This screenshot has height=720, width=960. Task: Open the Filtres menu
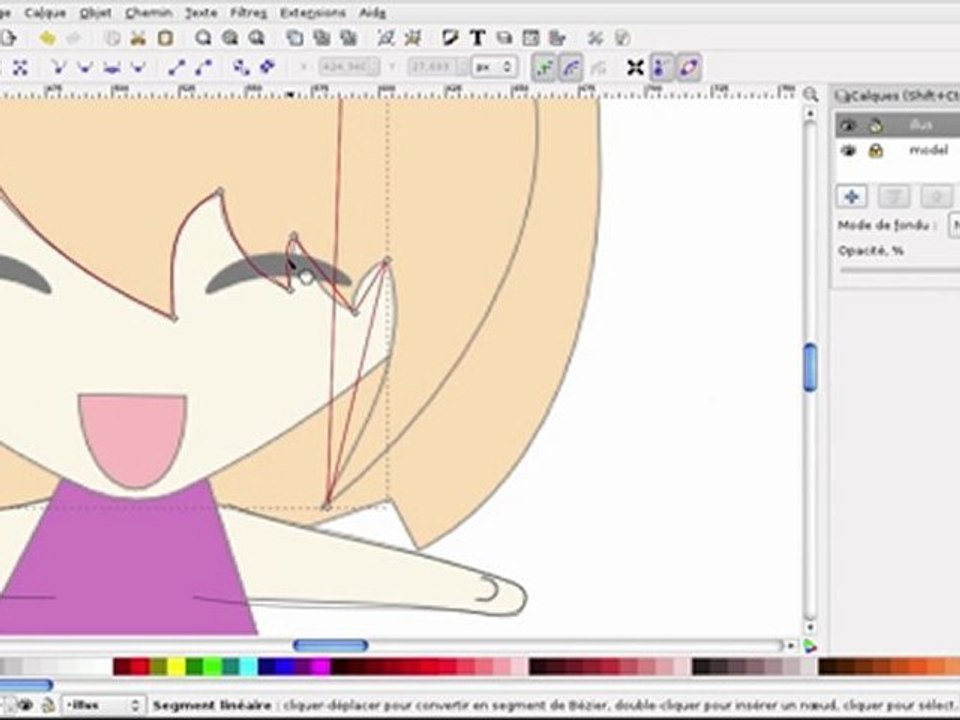tap(249, 12)
